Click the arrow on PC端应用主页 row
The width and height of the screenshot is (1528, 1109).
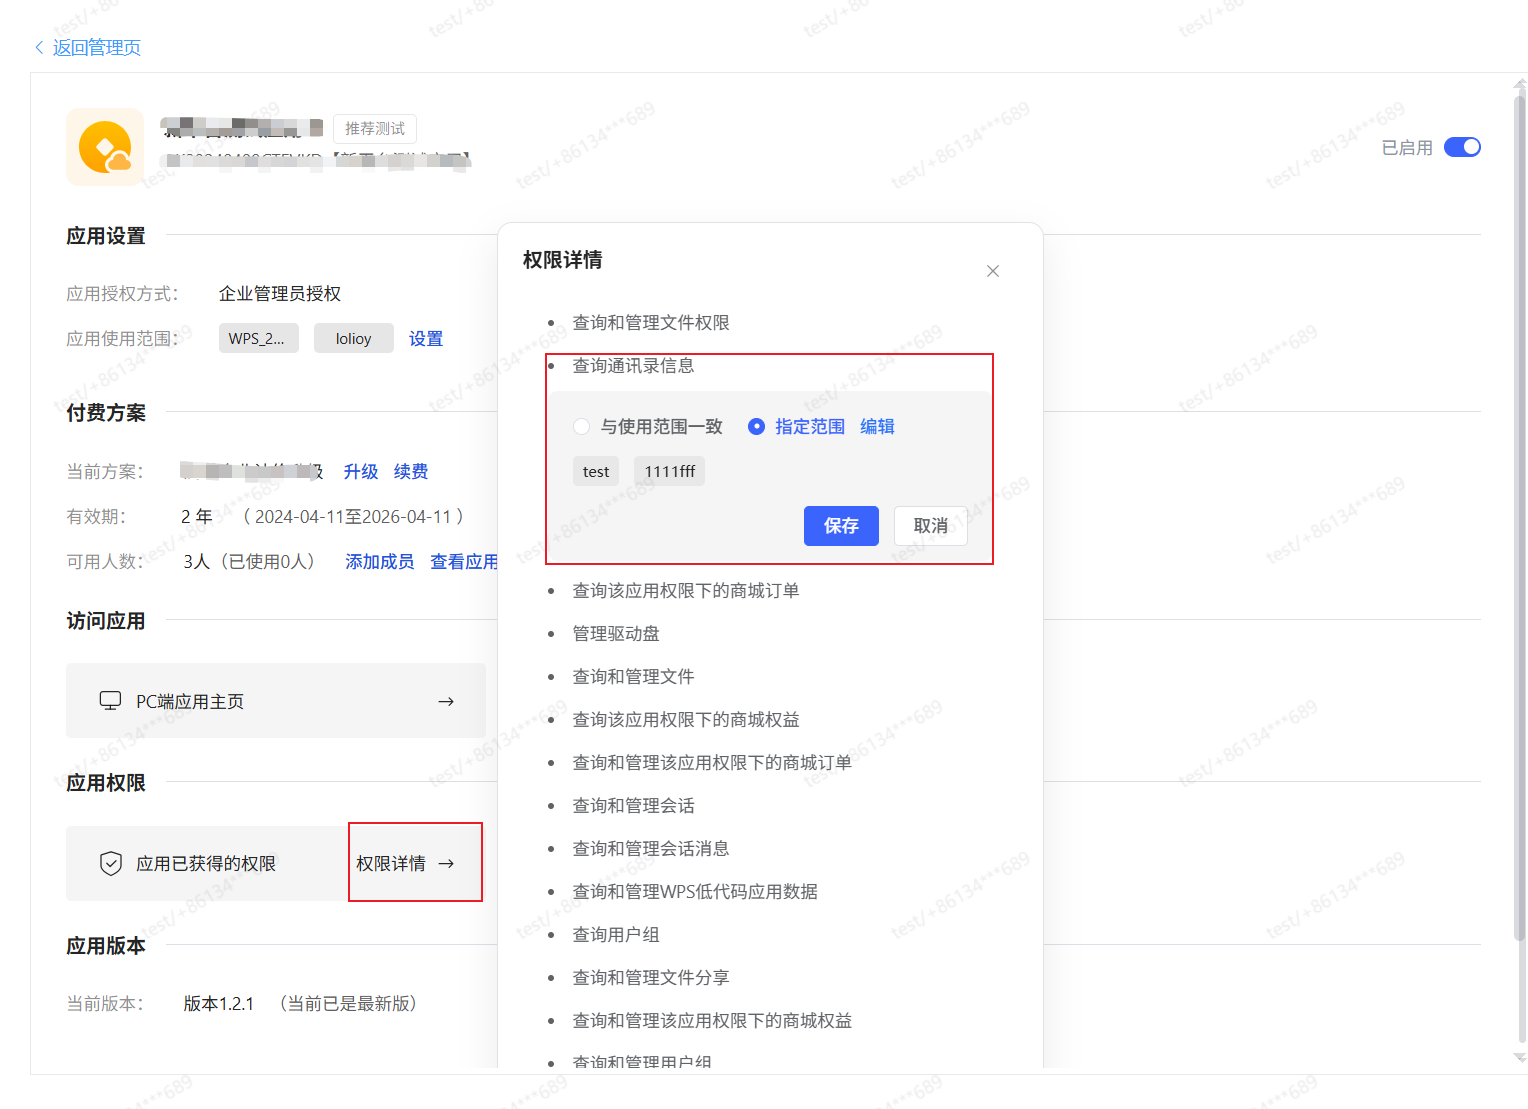[x=446, y=701]
